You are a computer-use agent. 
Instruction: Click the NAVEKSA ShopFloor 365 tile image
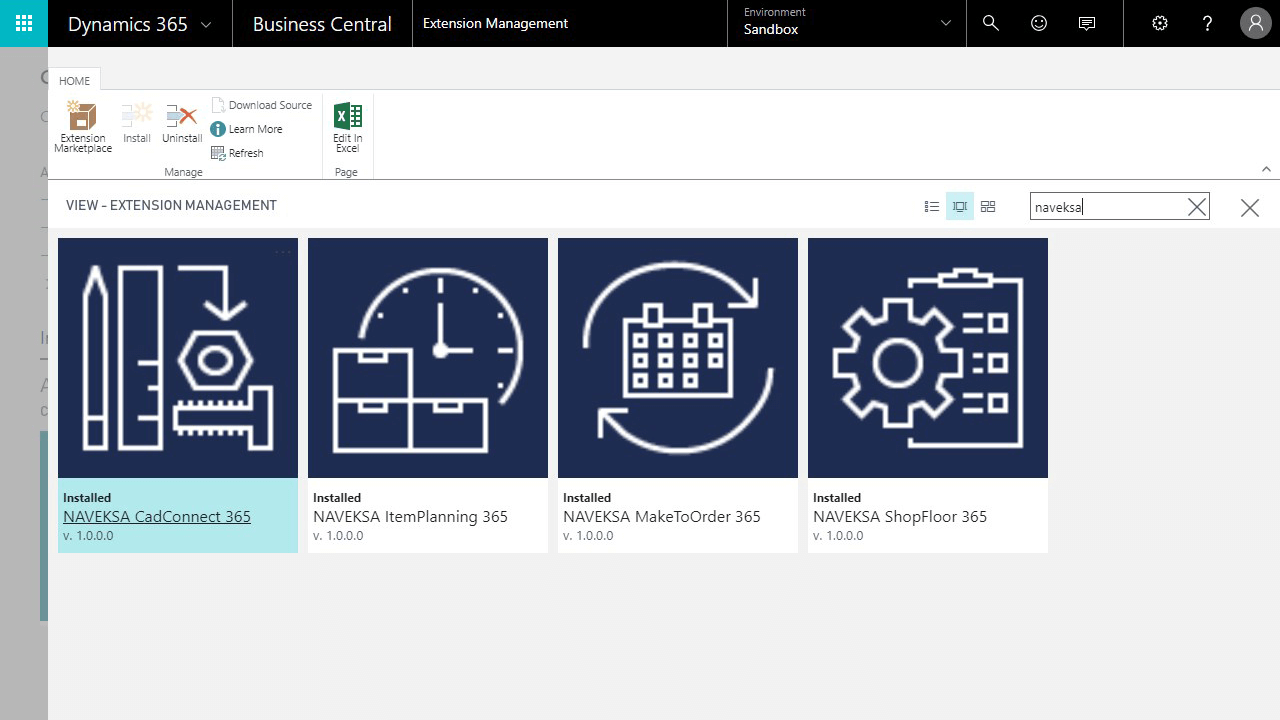coord(927,358)
